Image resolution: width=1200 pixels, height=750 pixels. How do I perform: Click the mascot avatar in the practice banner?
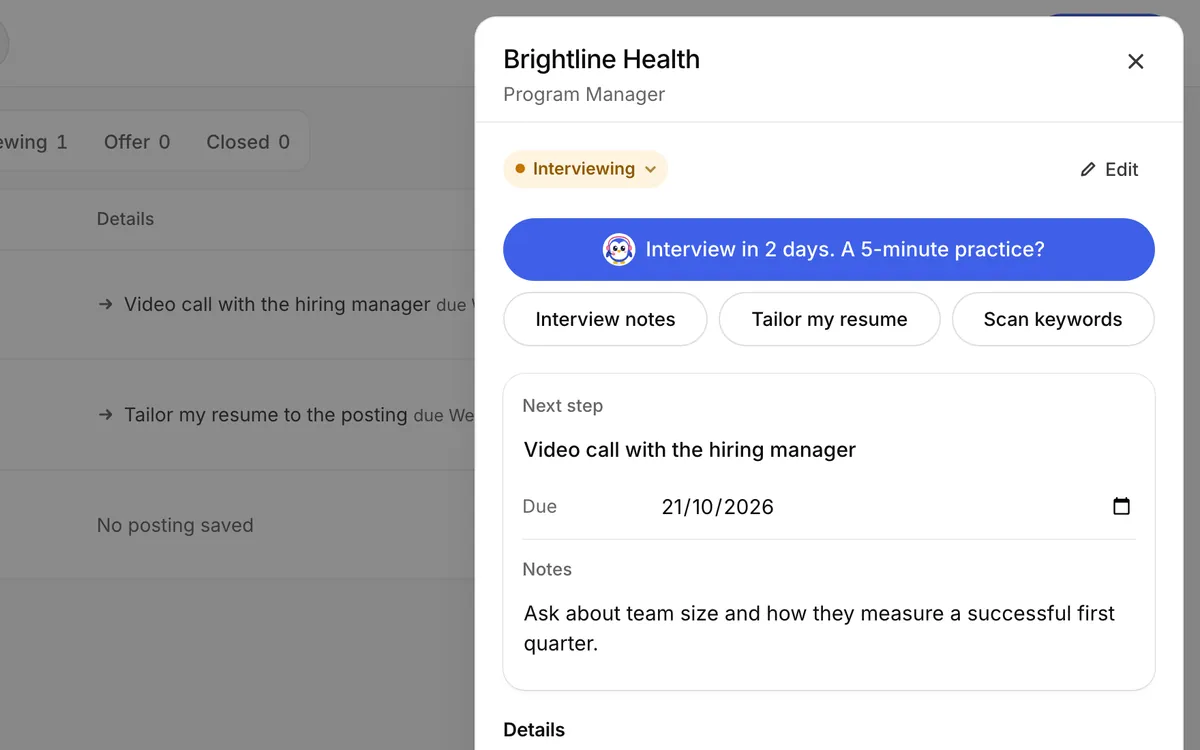619,250
